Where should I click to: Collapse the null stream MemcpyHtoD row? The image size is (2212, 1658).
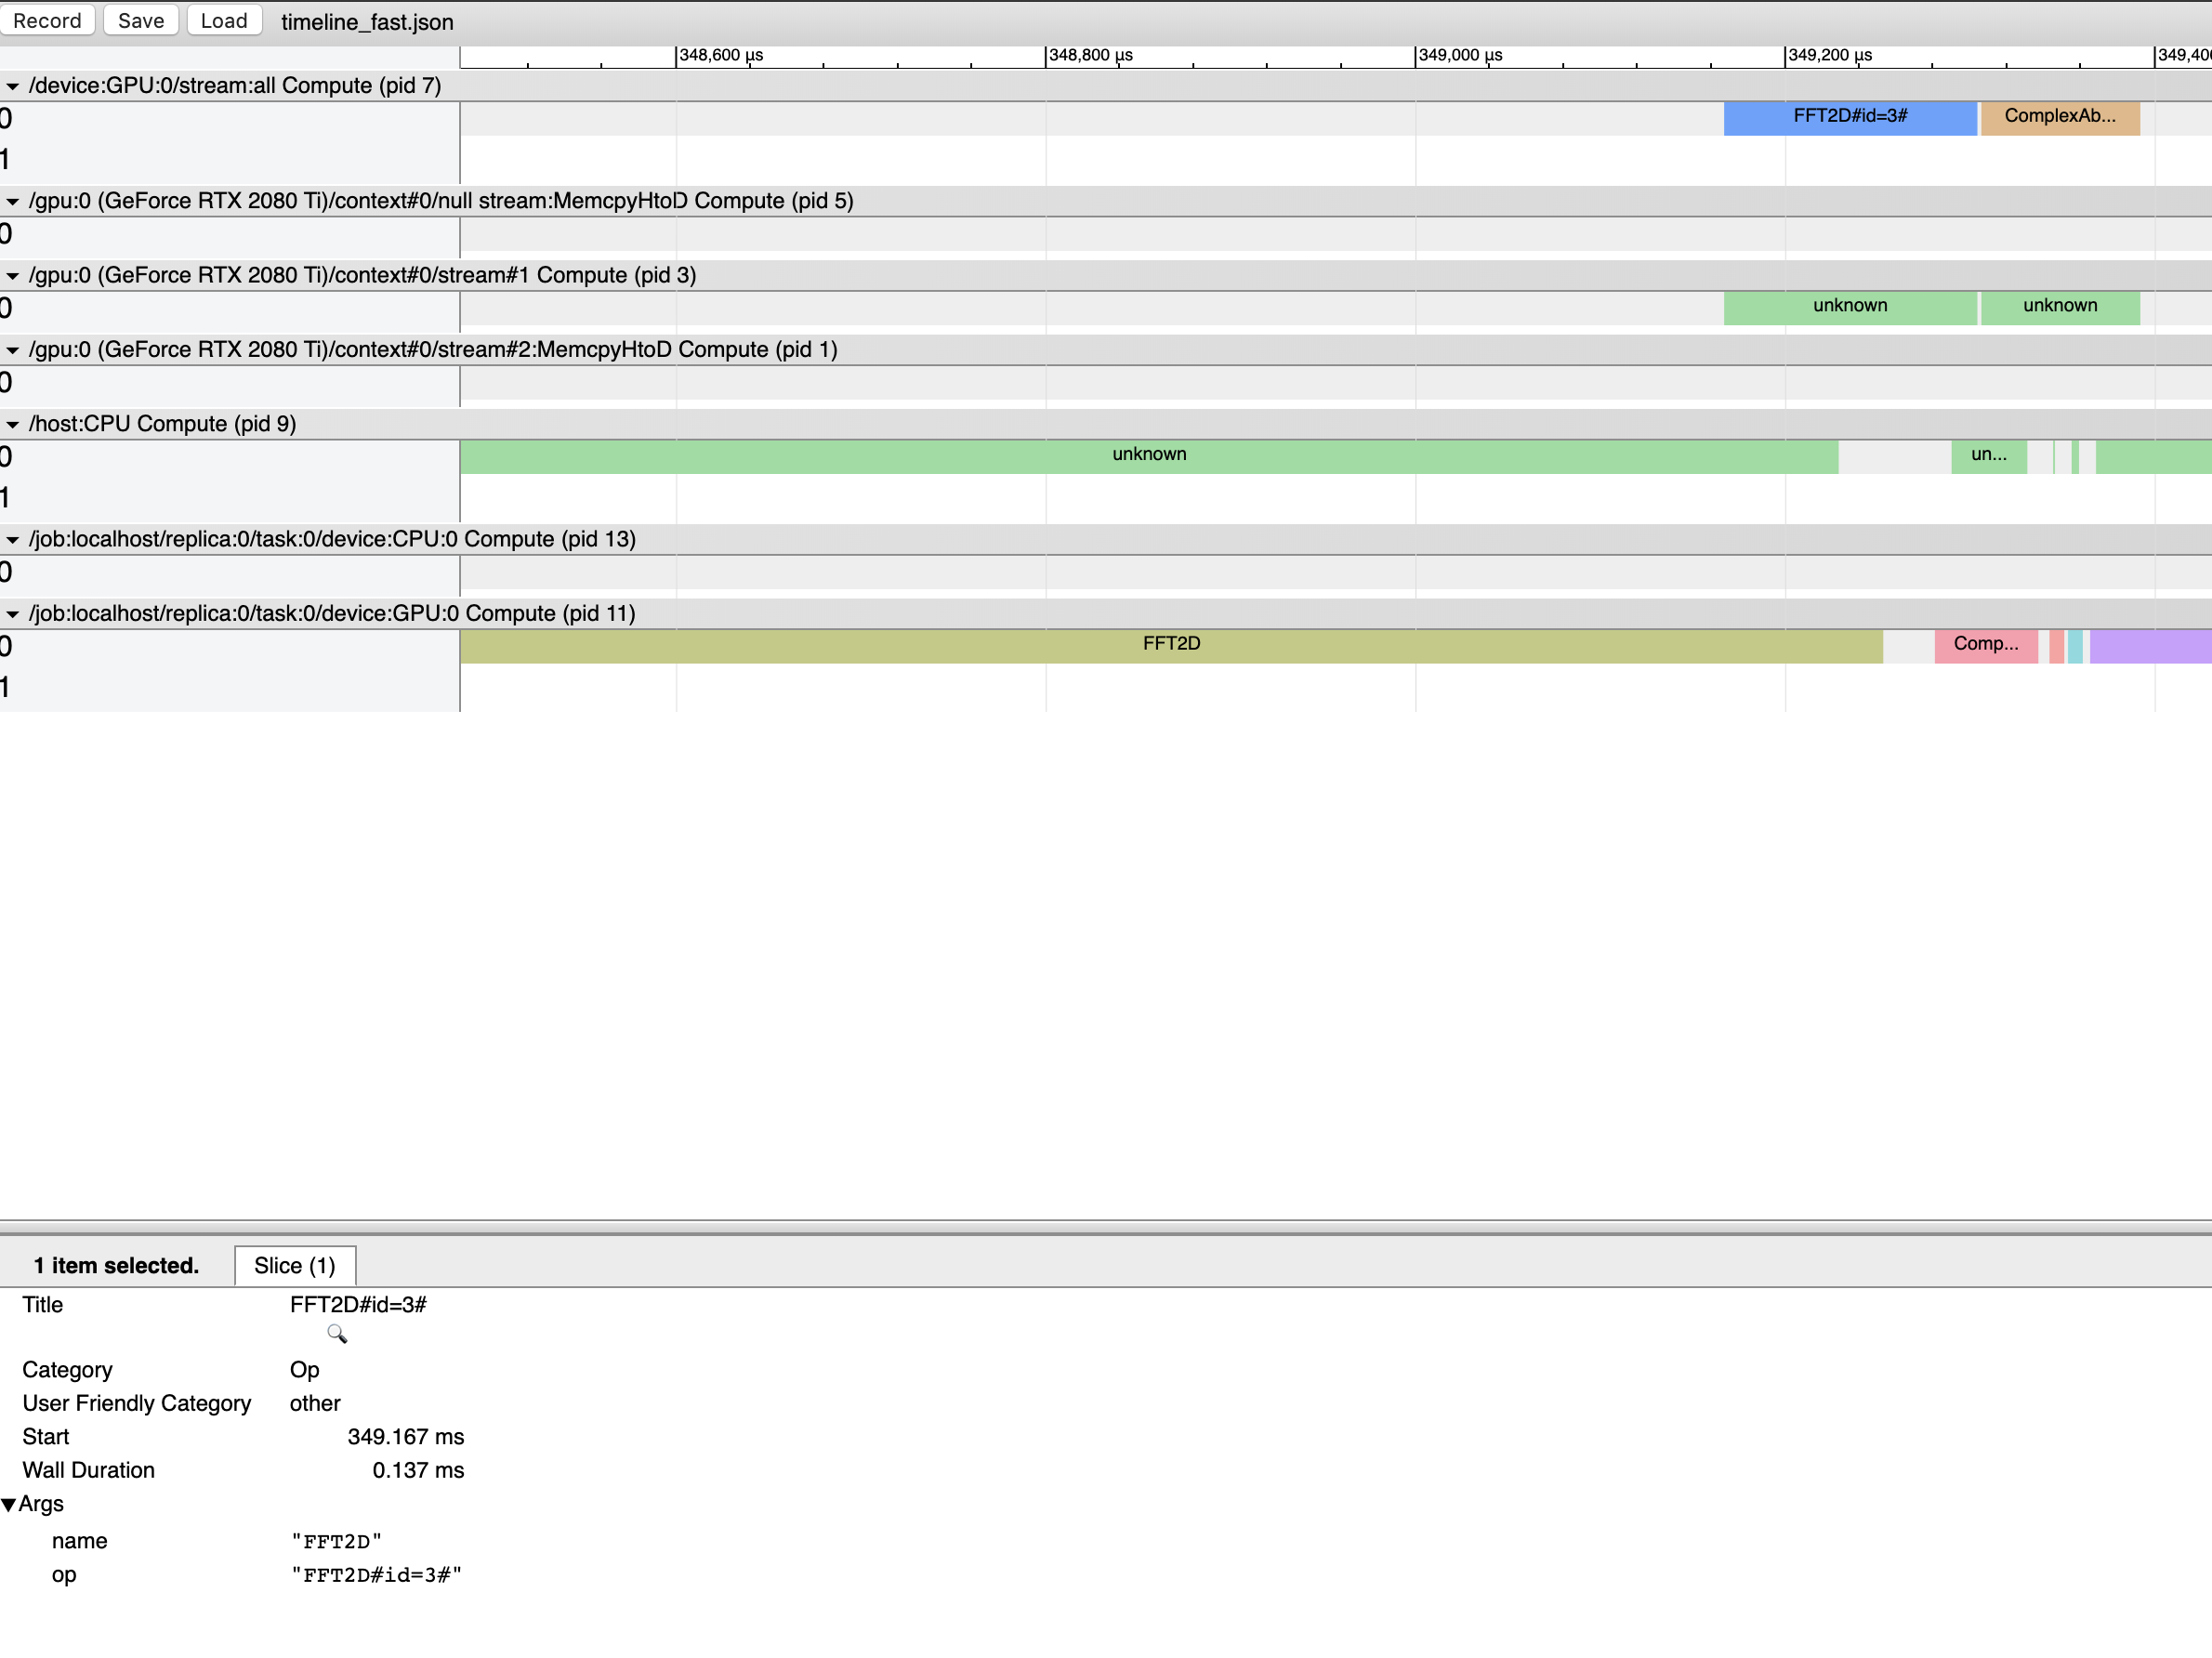pyautogui.click(x=13, y=200)
